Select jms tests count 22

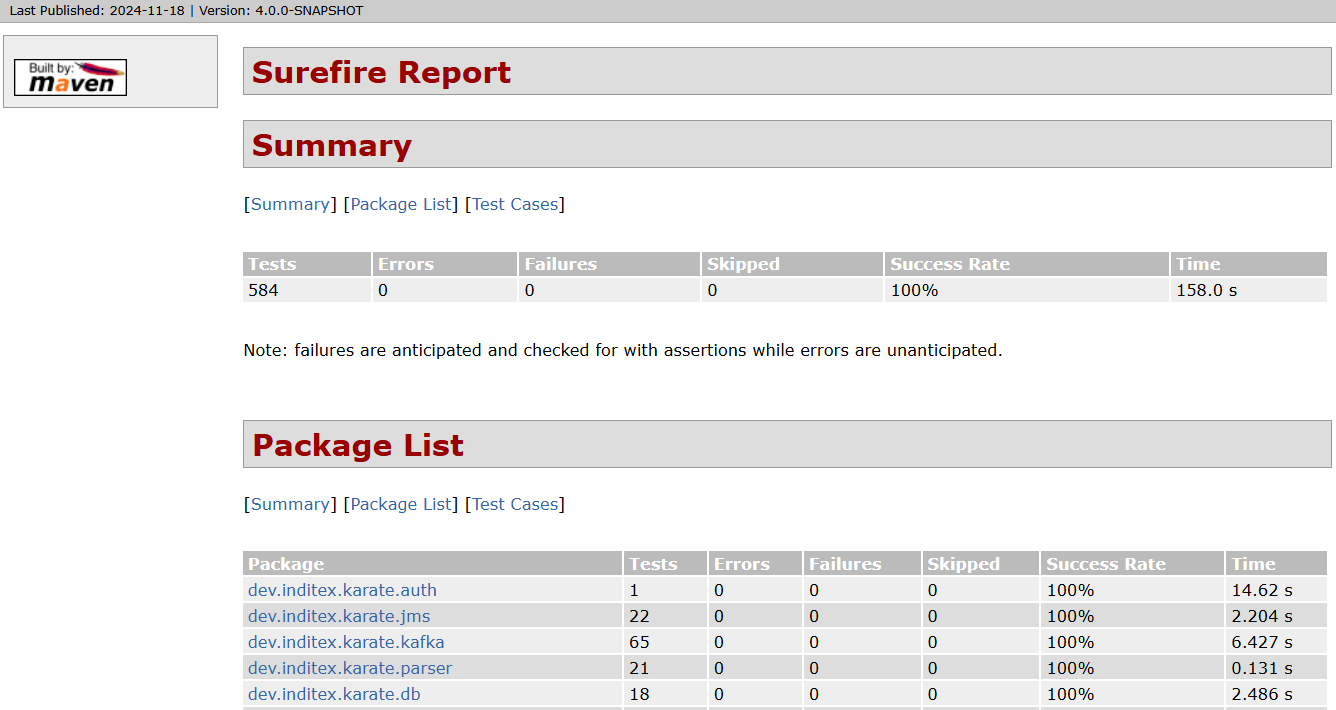tap(639, 616)
